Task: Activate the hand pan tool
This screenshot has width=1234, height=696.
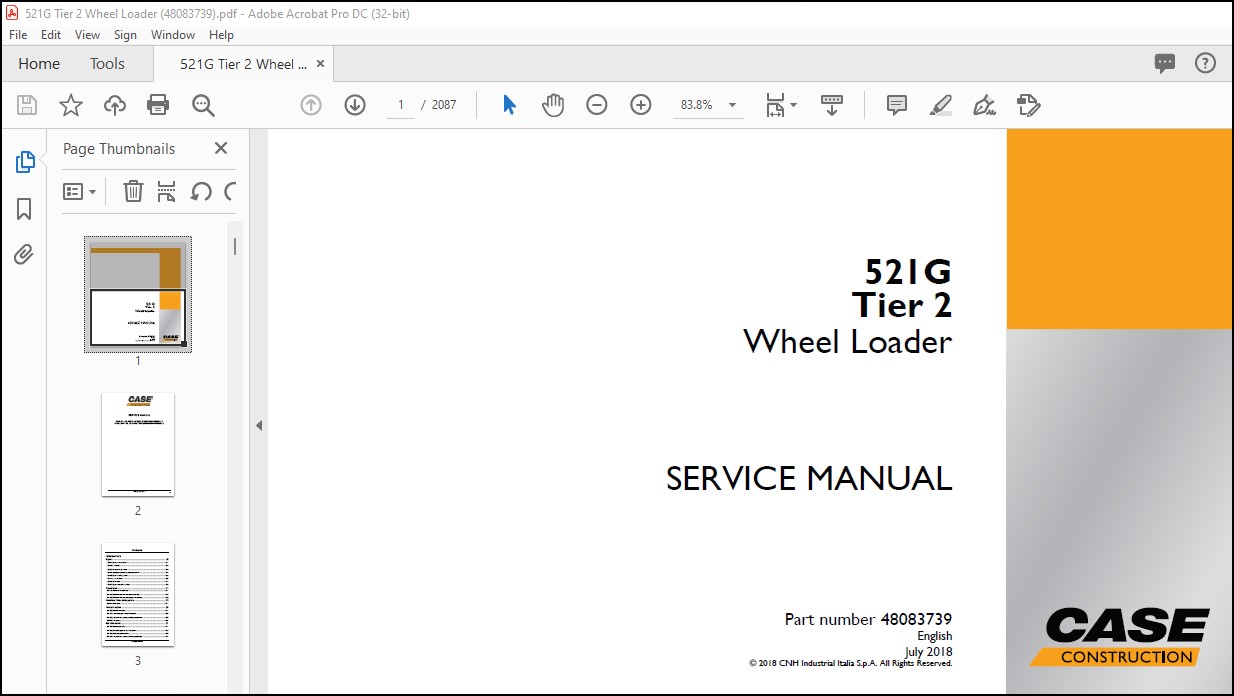Action: [x=553, y=105]
